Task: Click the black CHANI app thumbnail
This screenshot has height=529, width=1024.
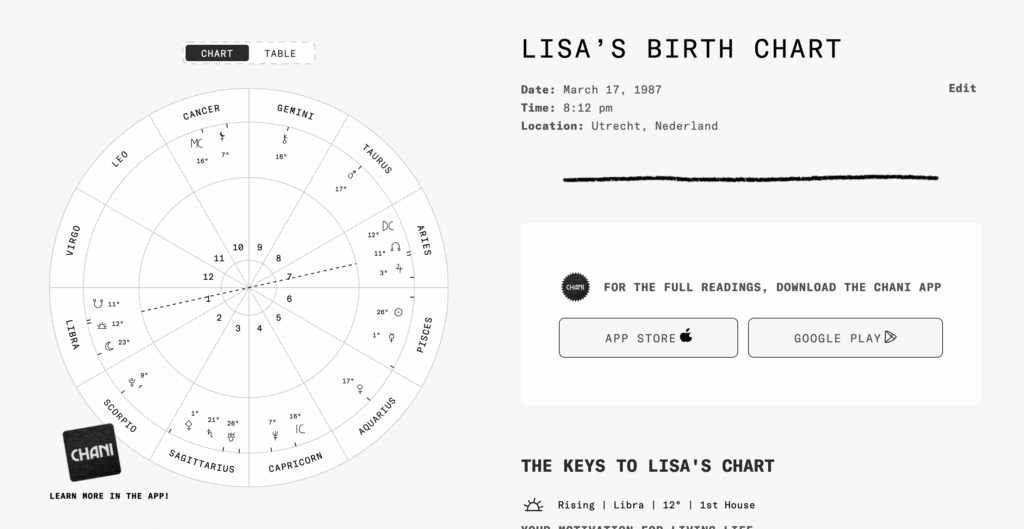Action: click(92, 455)
